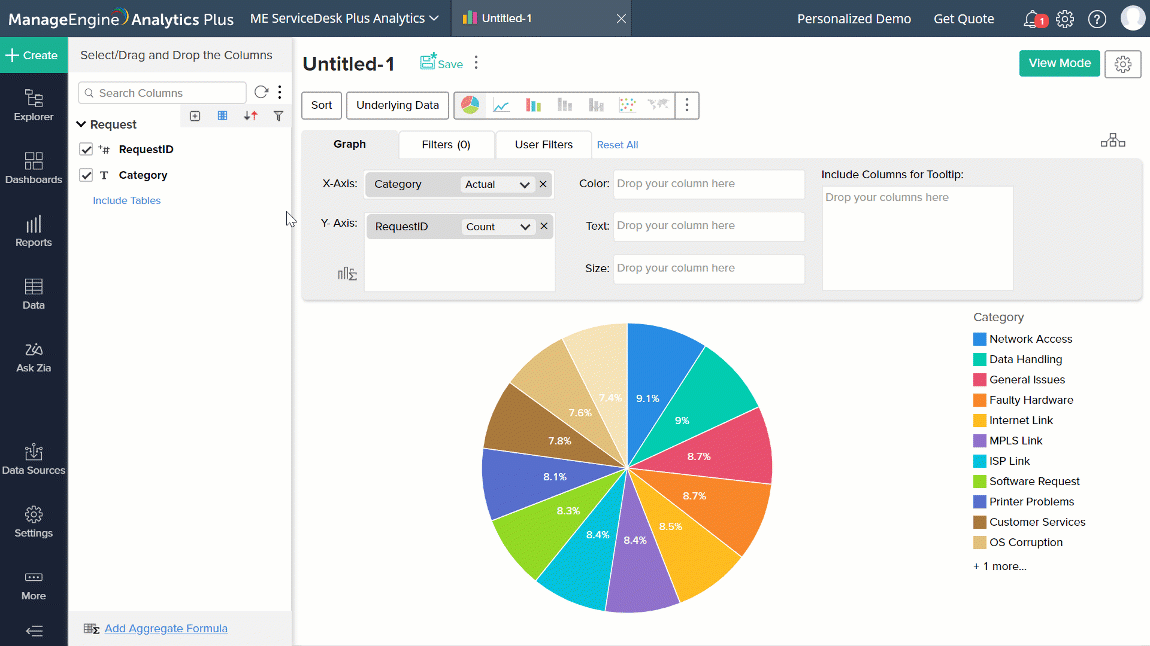Viewport: 1150px width, 646px height.
Task: Click Reset All link
Action: (618, 145)
